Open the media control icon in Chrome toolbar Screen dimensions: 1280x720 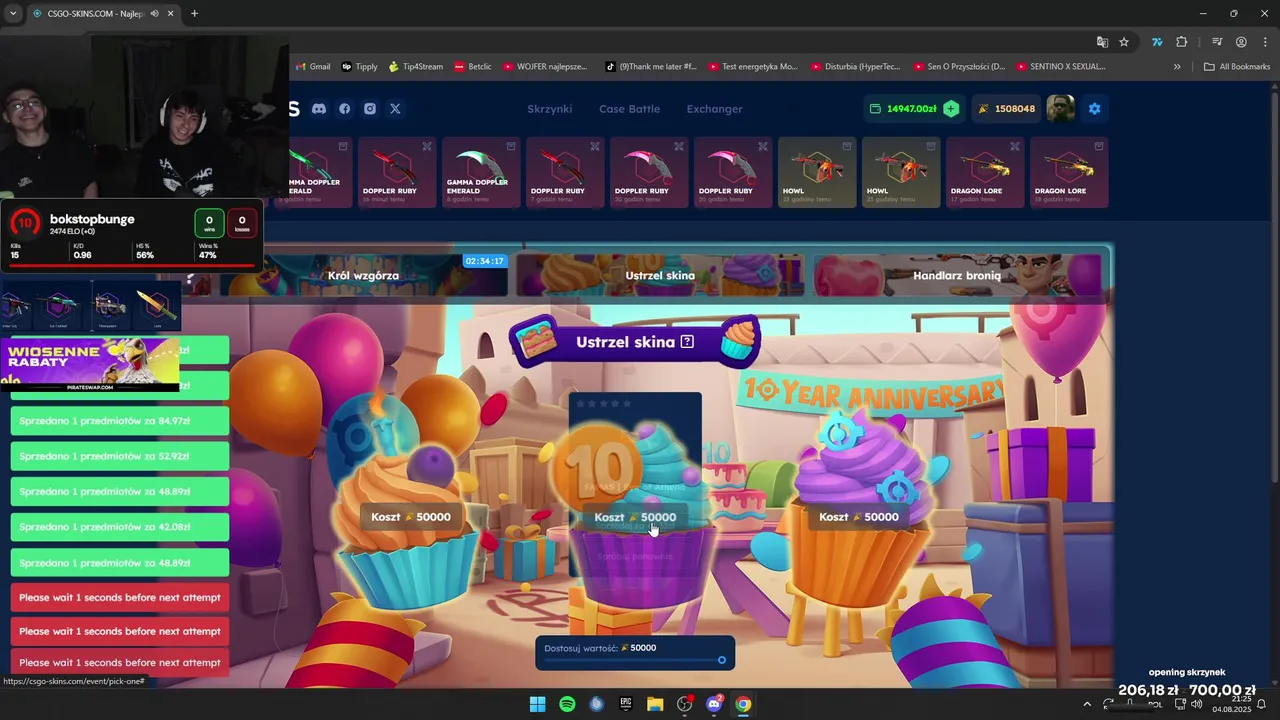[x=1217, y=42]
